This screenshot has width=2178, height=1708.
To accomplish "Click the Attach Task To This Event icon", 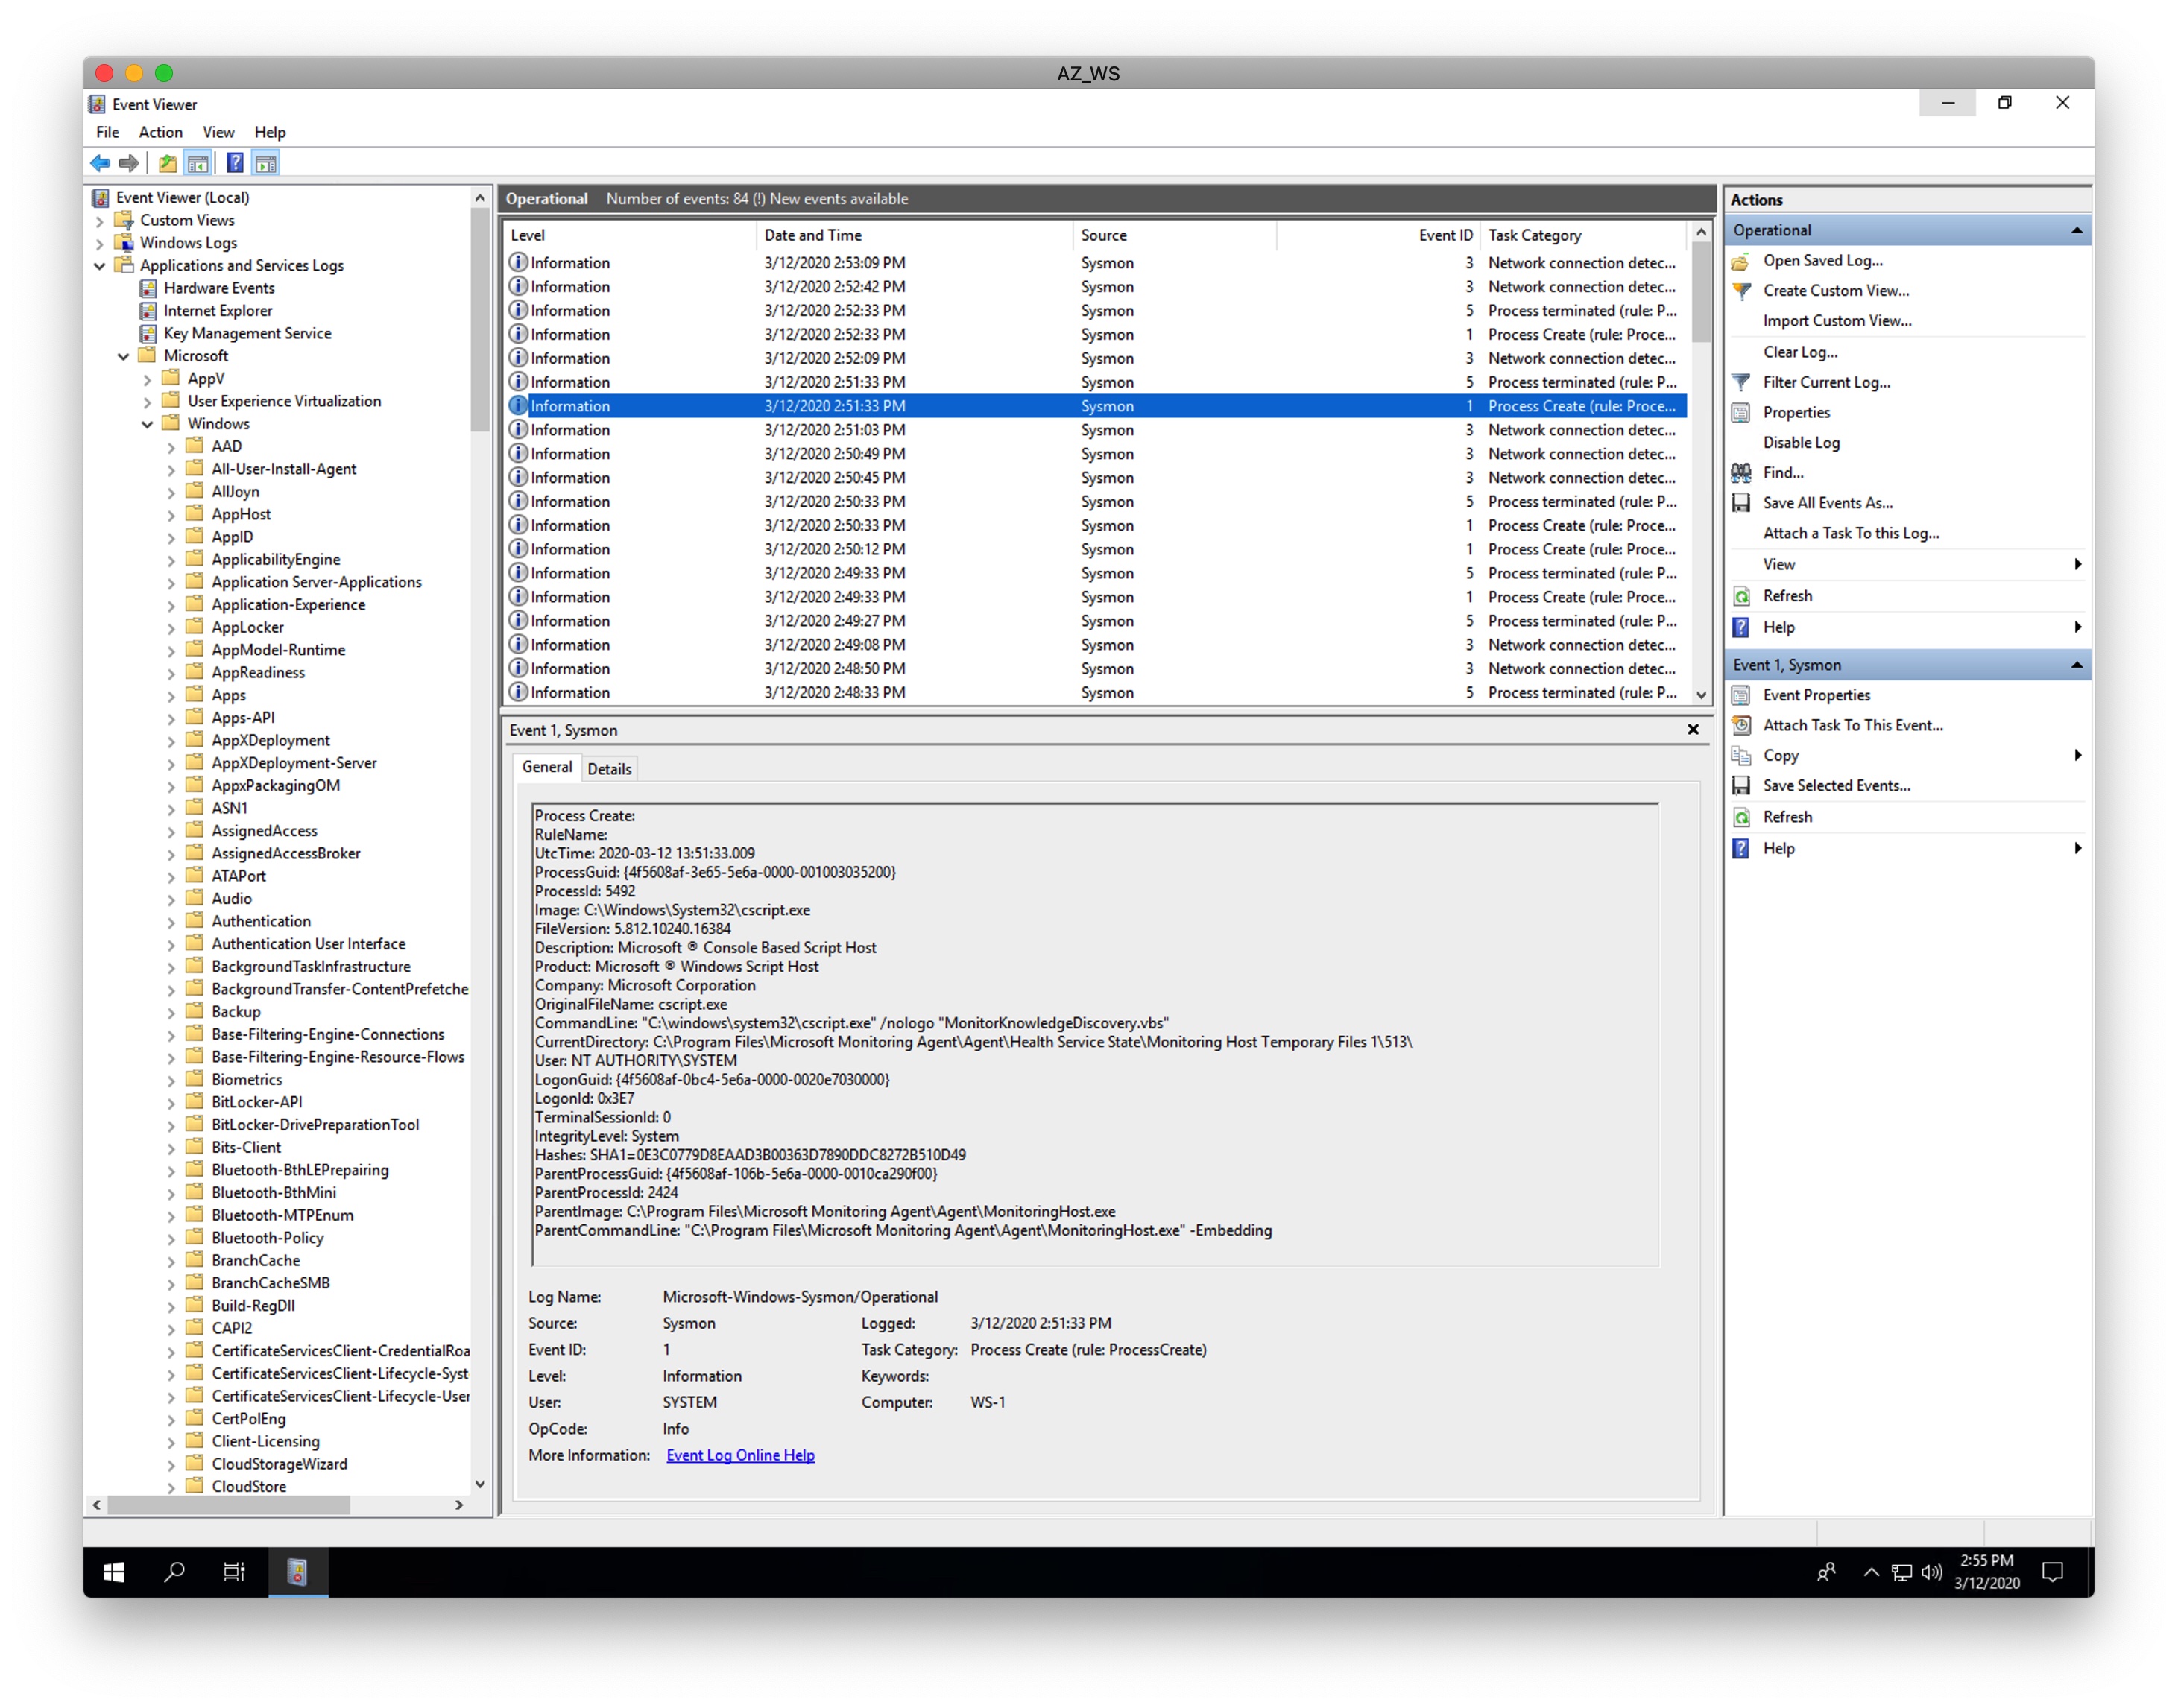I will [1741, 725].
